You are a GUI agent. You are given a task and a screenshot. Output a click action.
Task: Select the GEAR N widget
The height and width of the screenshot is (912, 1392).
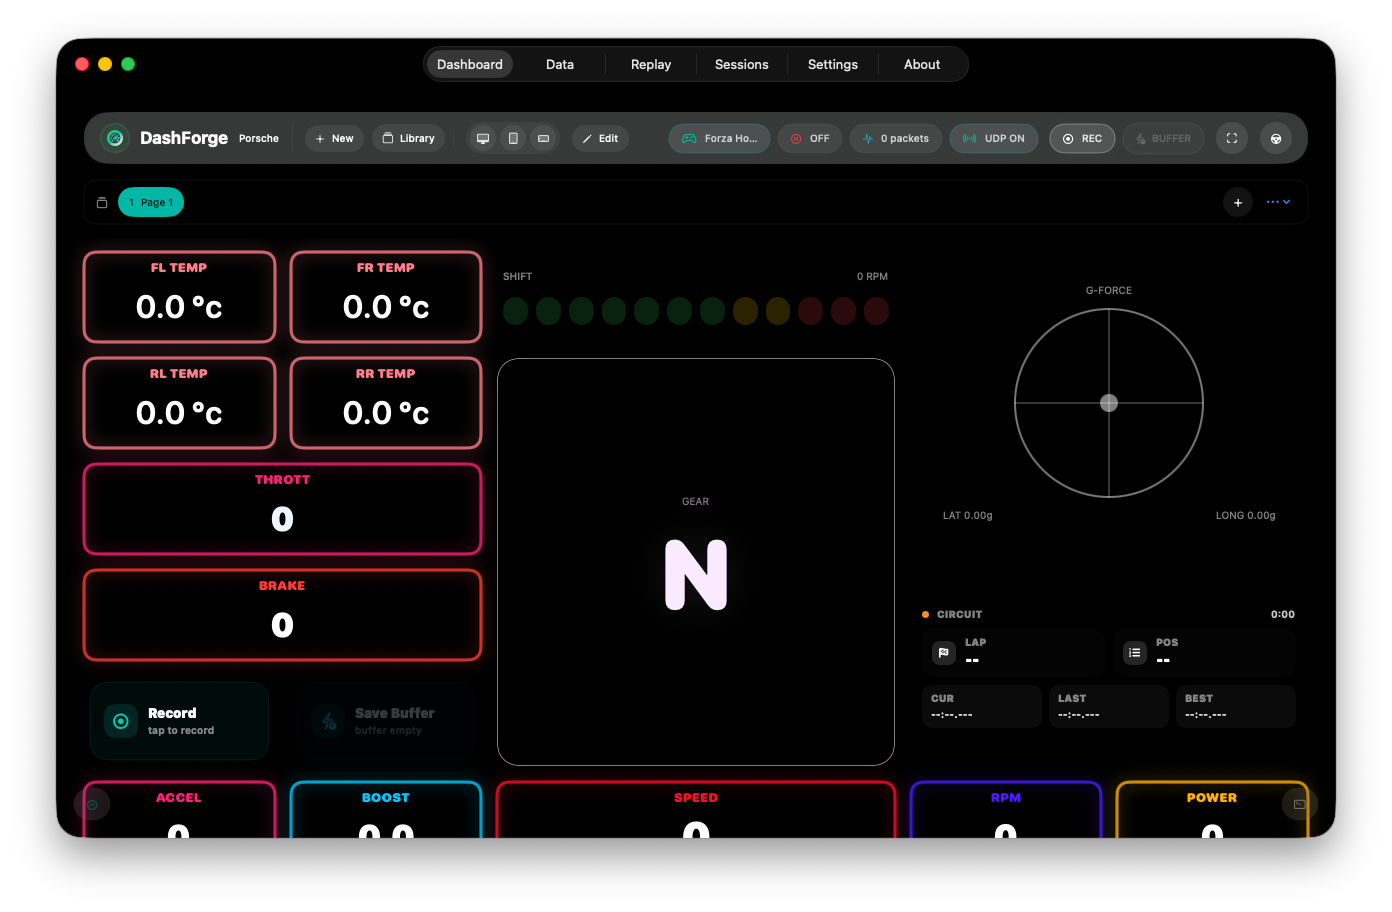tap(696, 562)
